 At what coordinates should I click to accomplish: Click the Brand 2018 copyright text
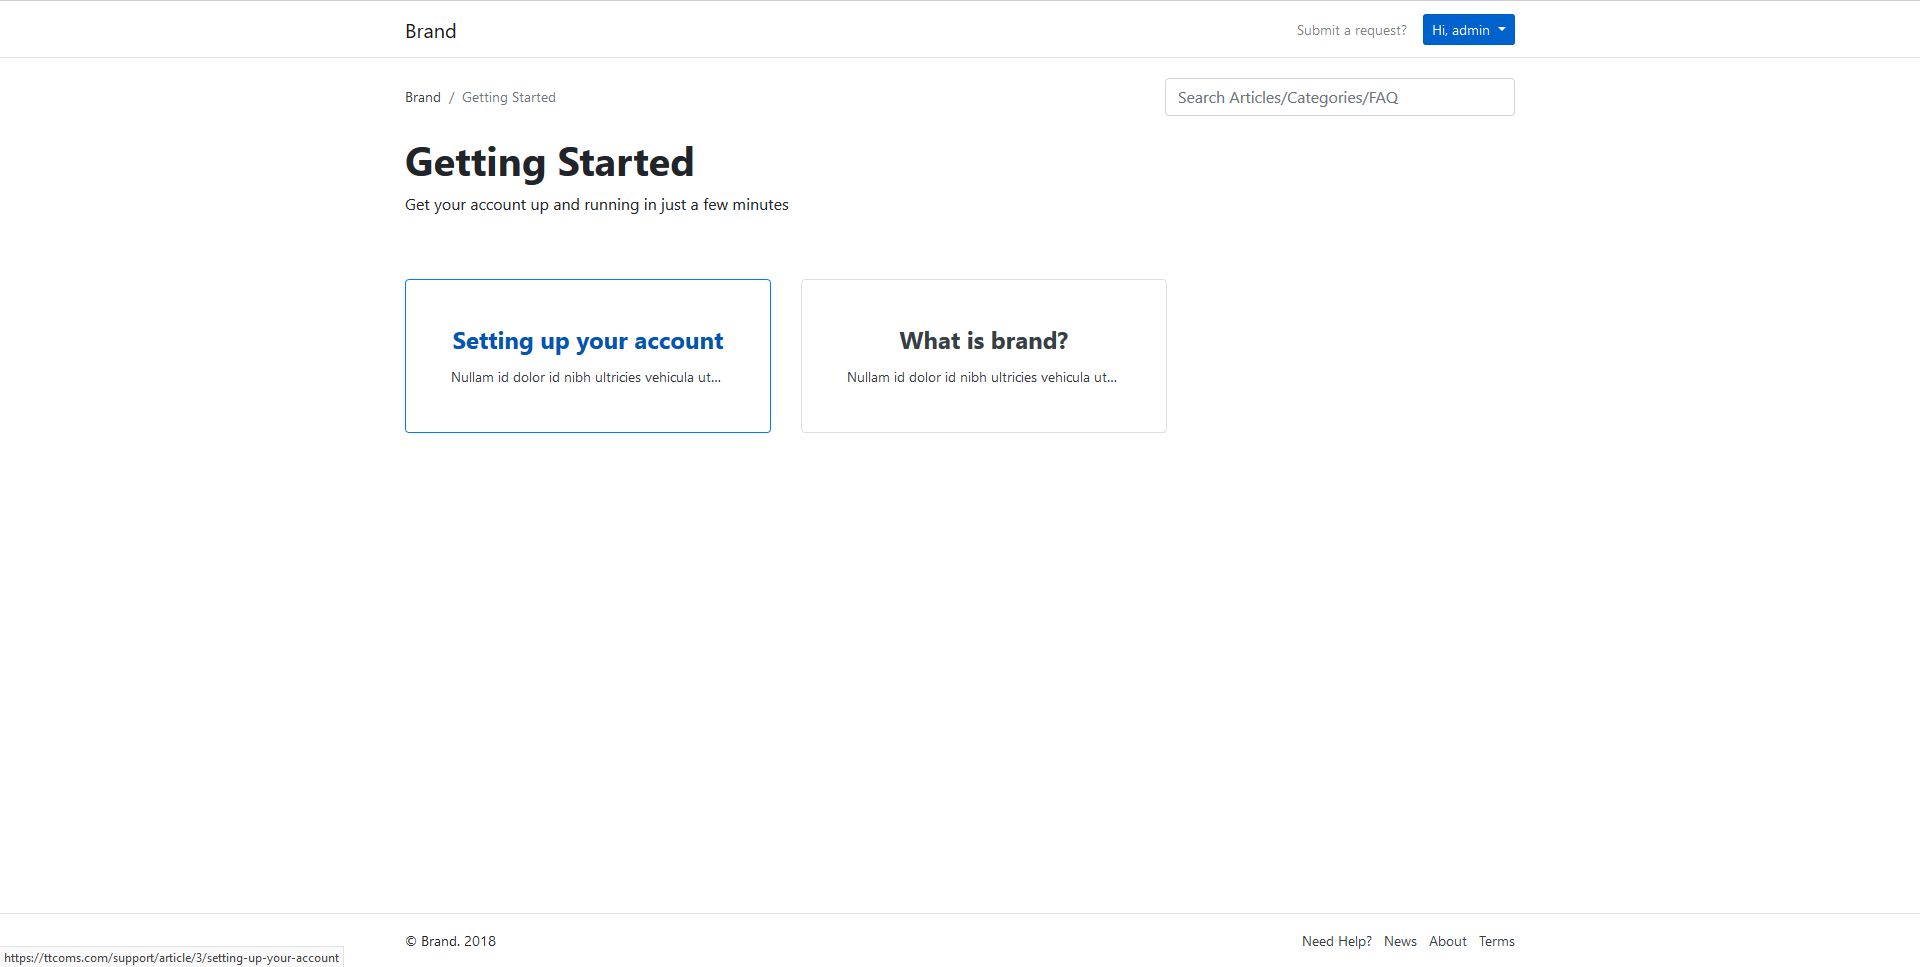tap(450, 941)
